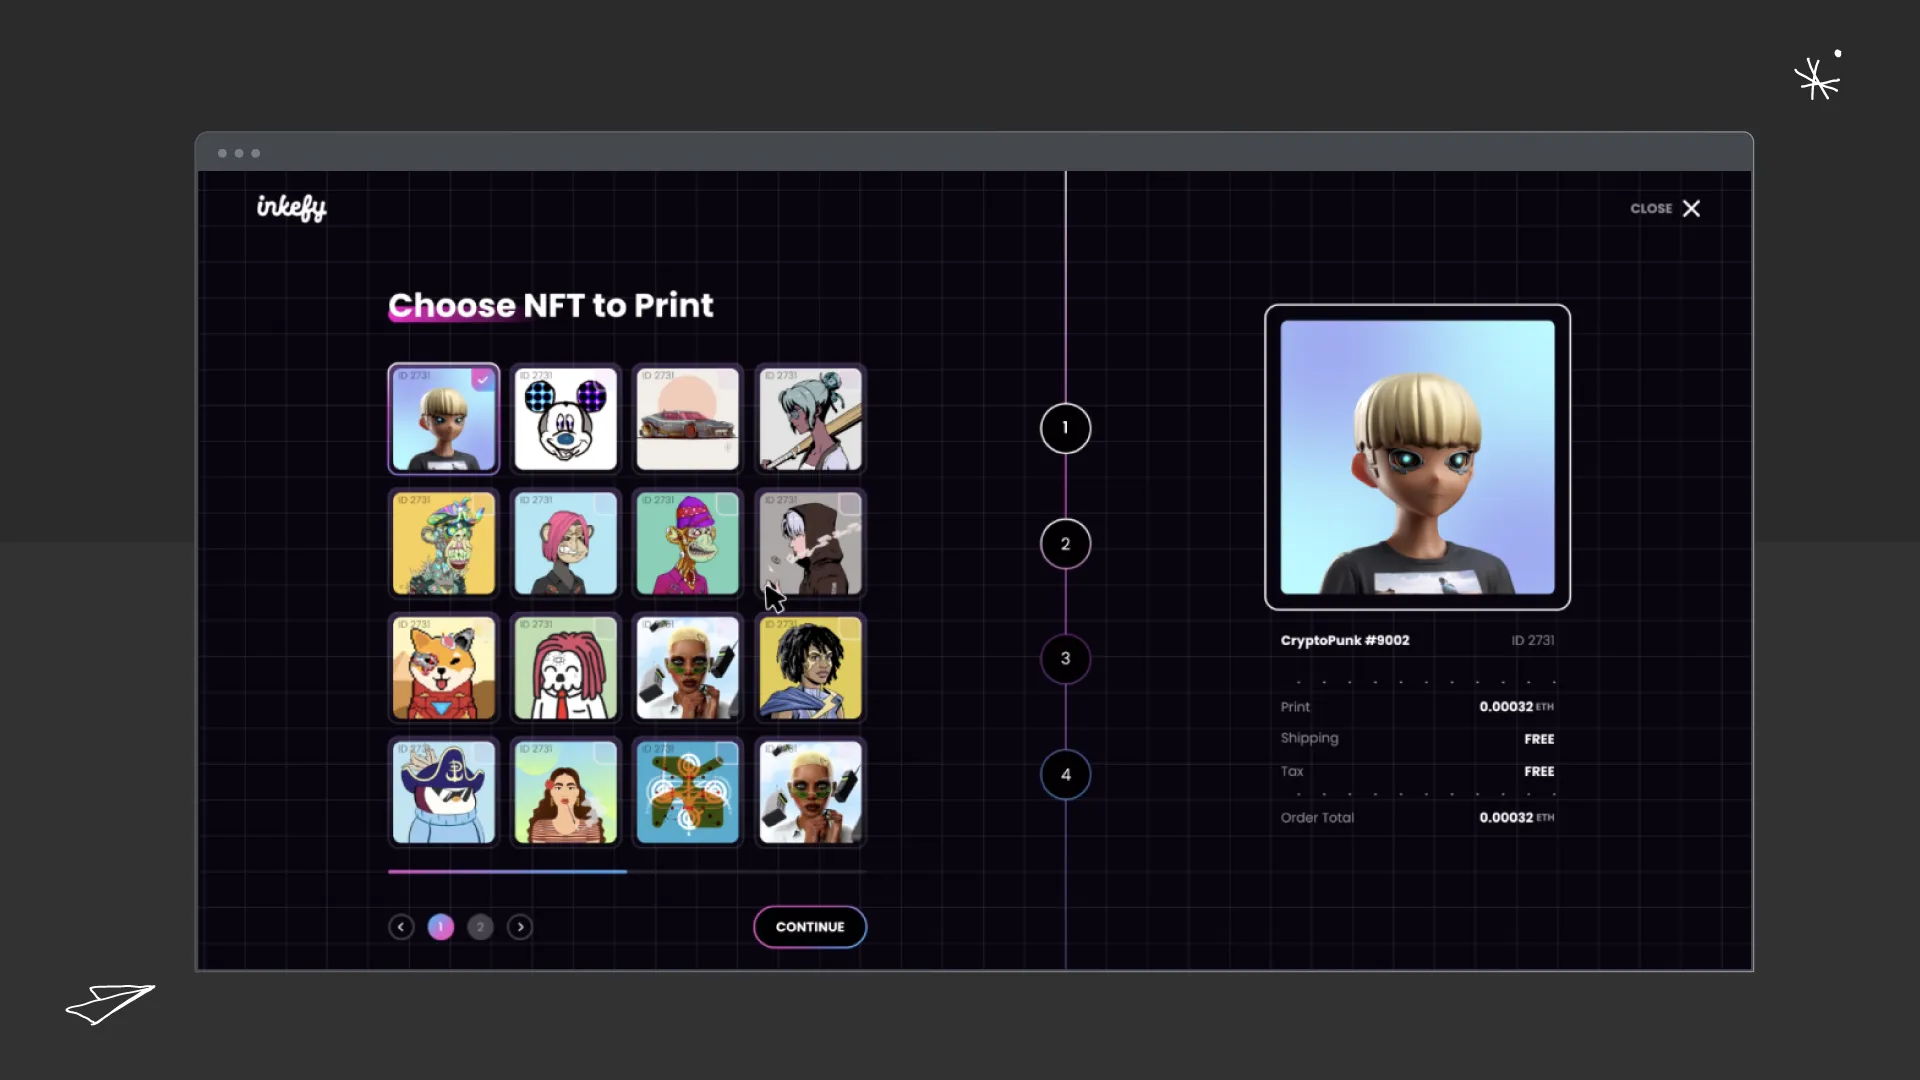
Task: Switch to pagination page 1
Action: 441,927
